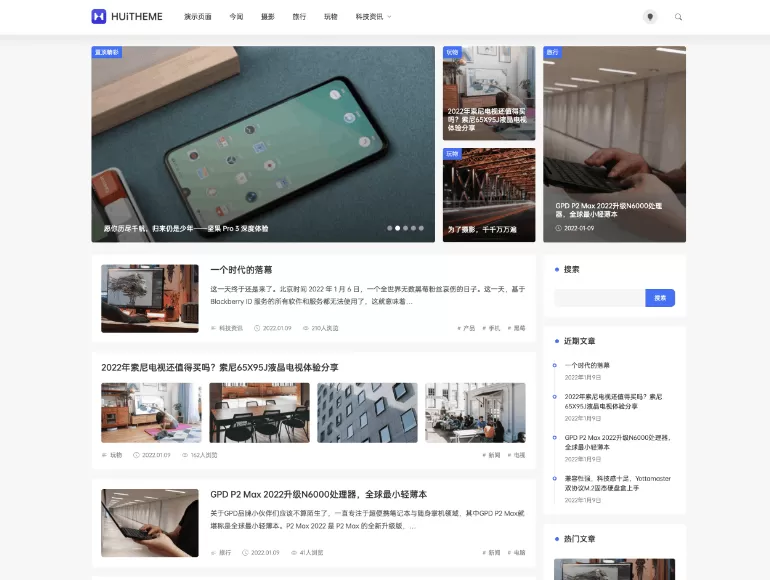Select the second carousel dot indicator
Screen dimensions: 770x580
(x=398, y=228)
